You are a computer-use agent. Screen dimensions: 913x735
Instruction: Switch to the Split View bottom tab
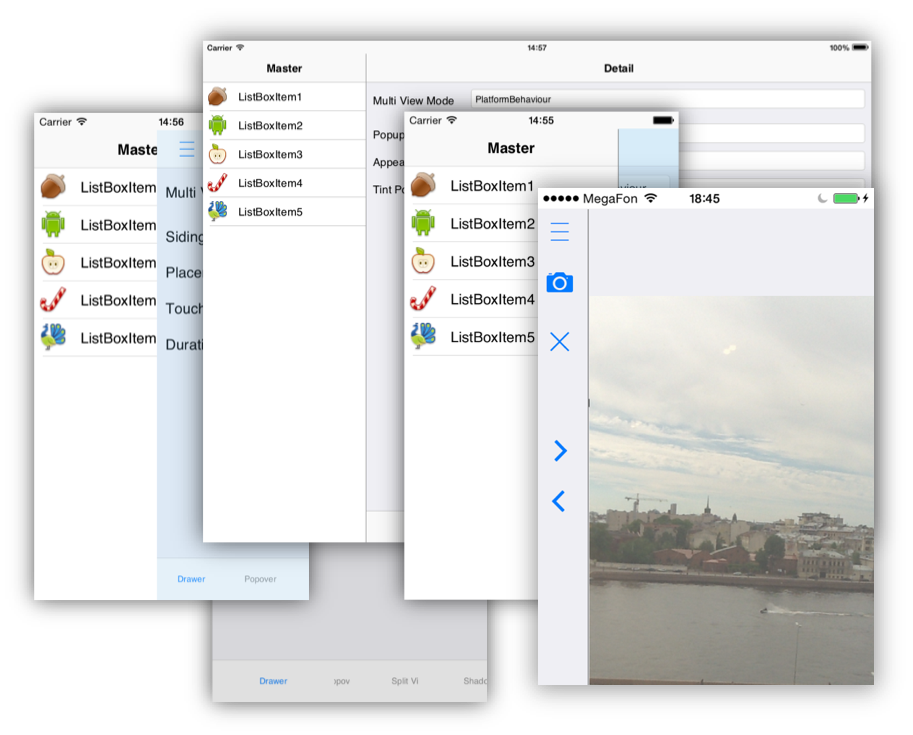(405, 681)
